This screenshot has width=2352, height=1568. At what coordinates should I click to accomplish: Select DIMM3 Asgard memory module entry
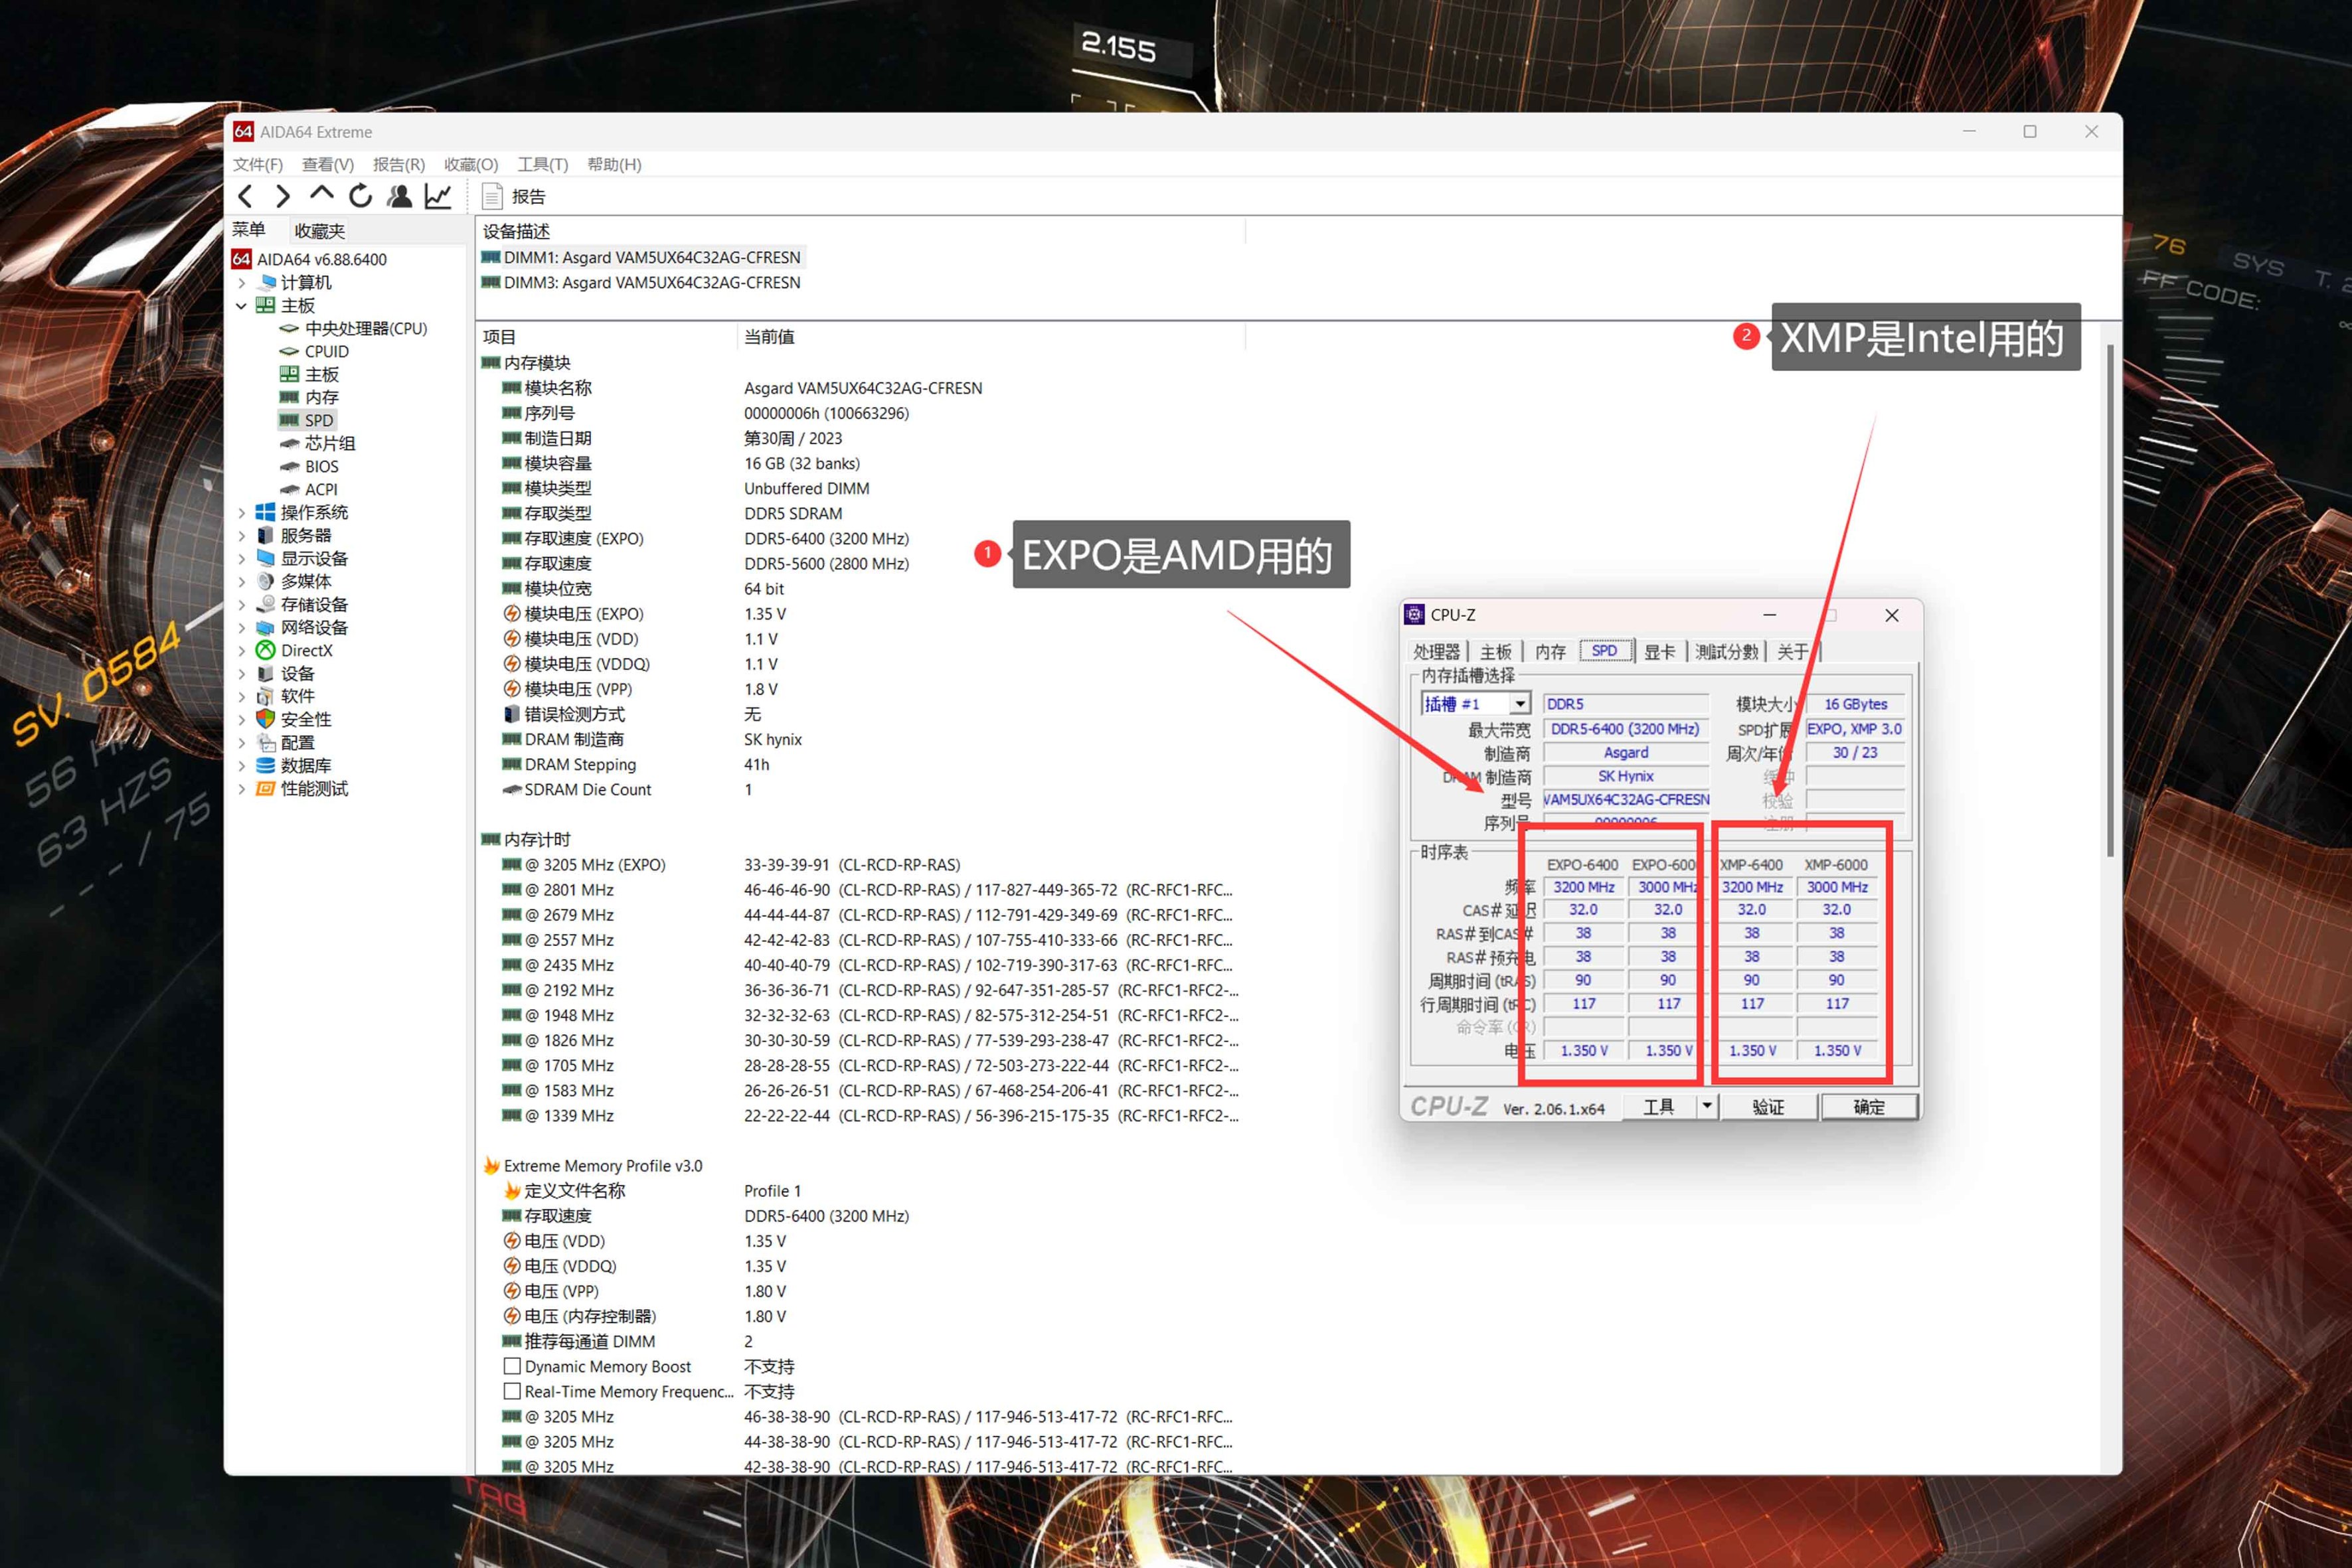[x=651, y=283]
